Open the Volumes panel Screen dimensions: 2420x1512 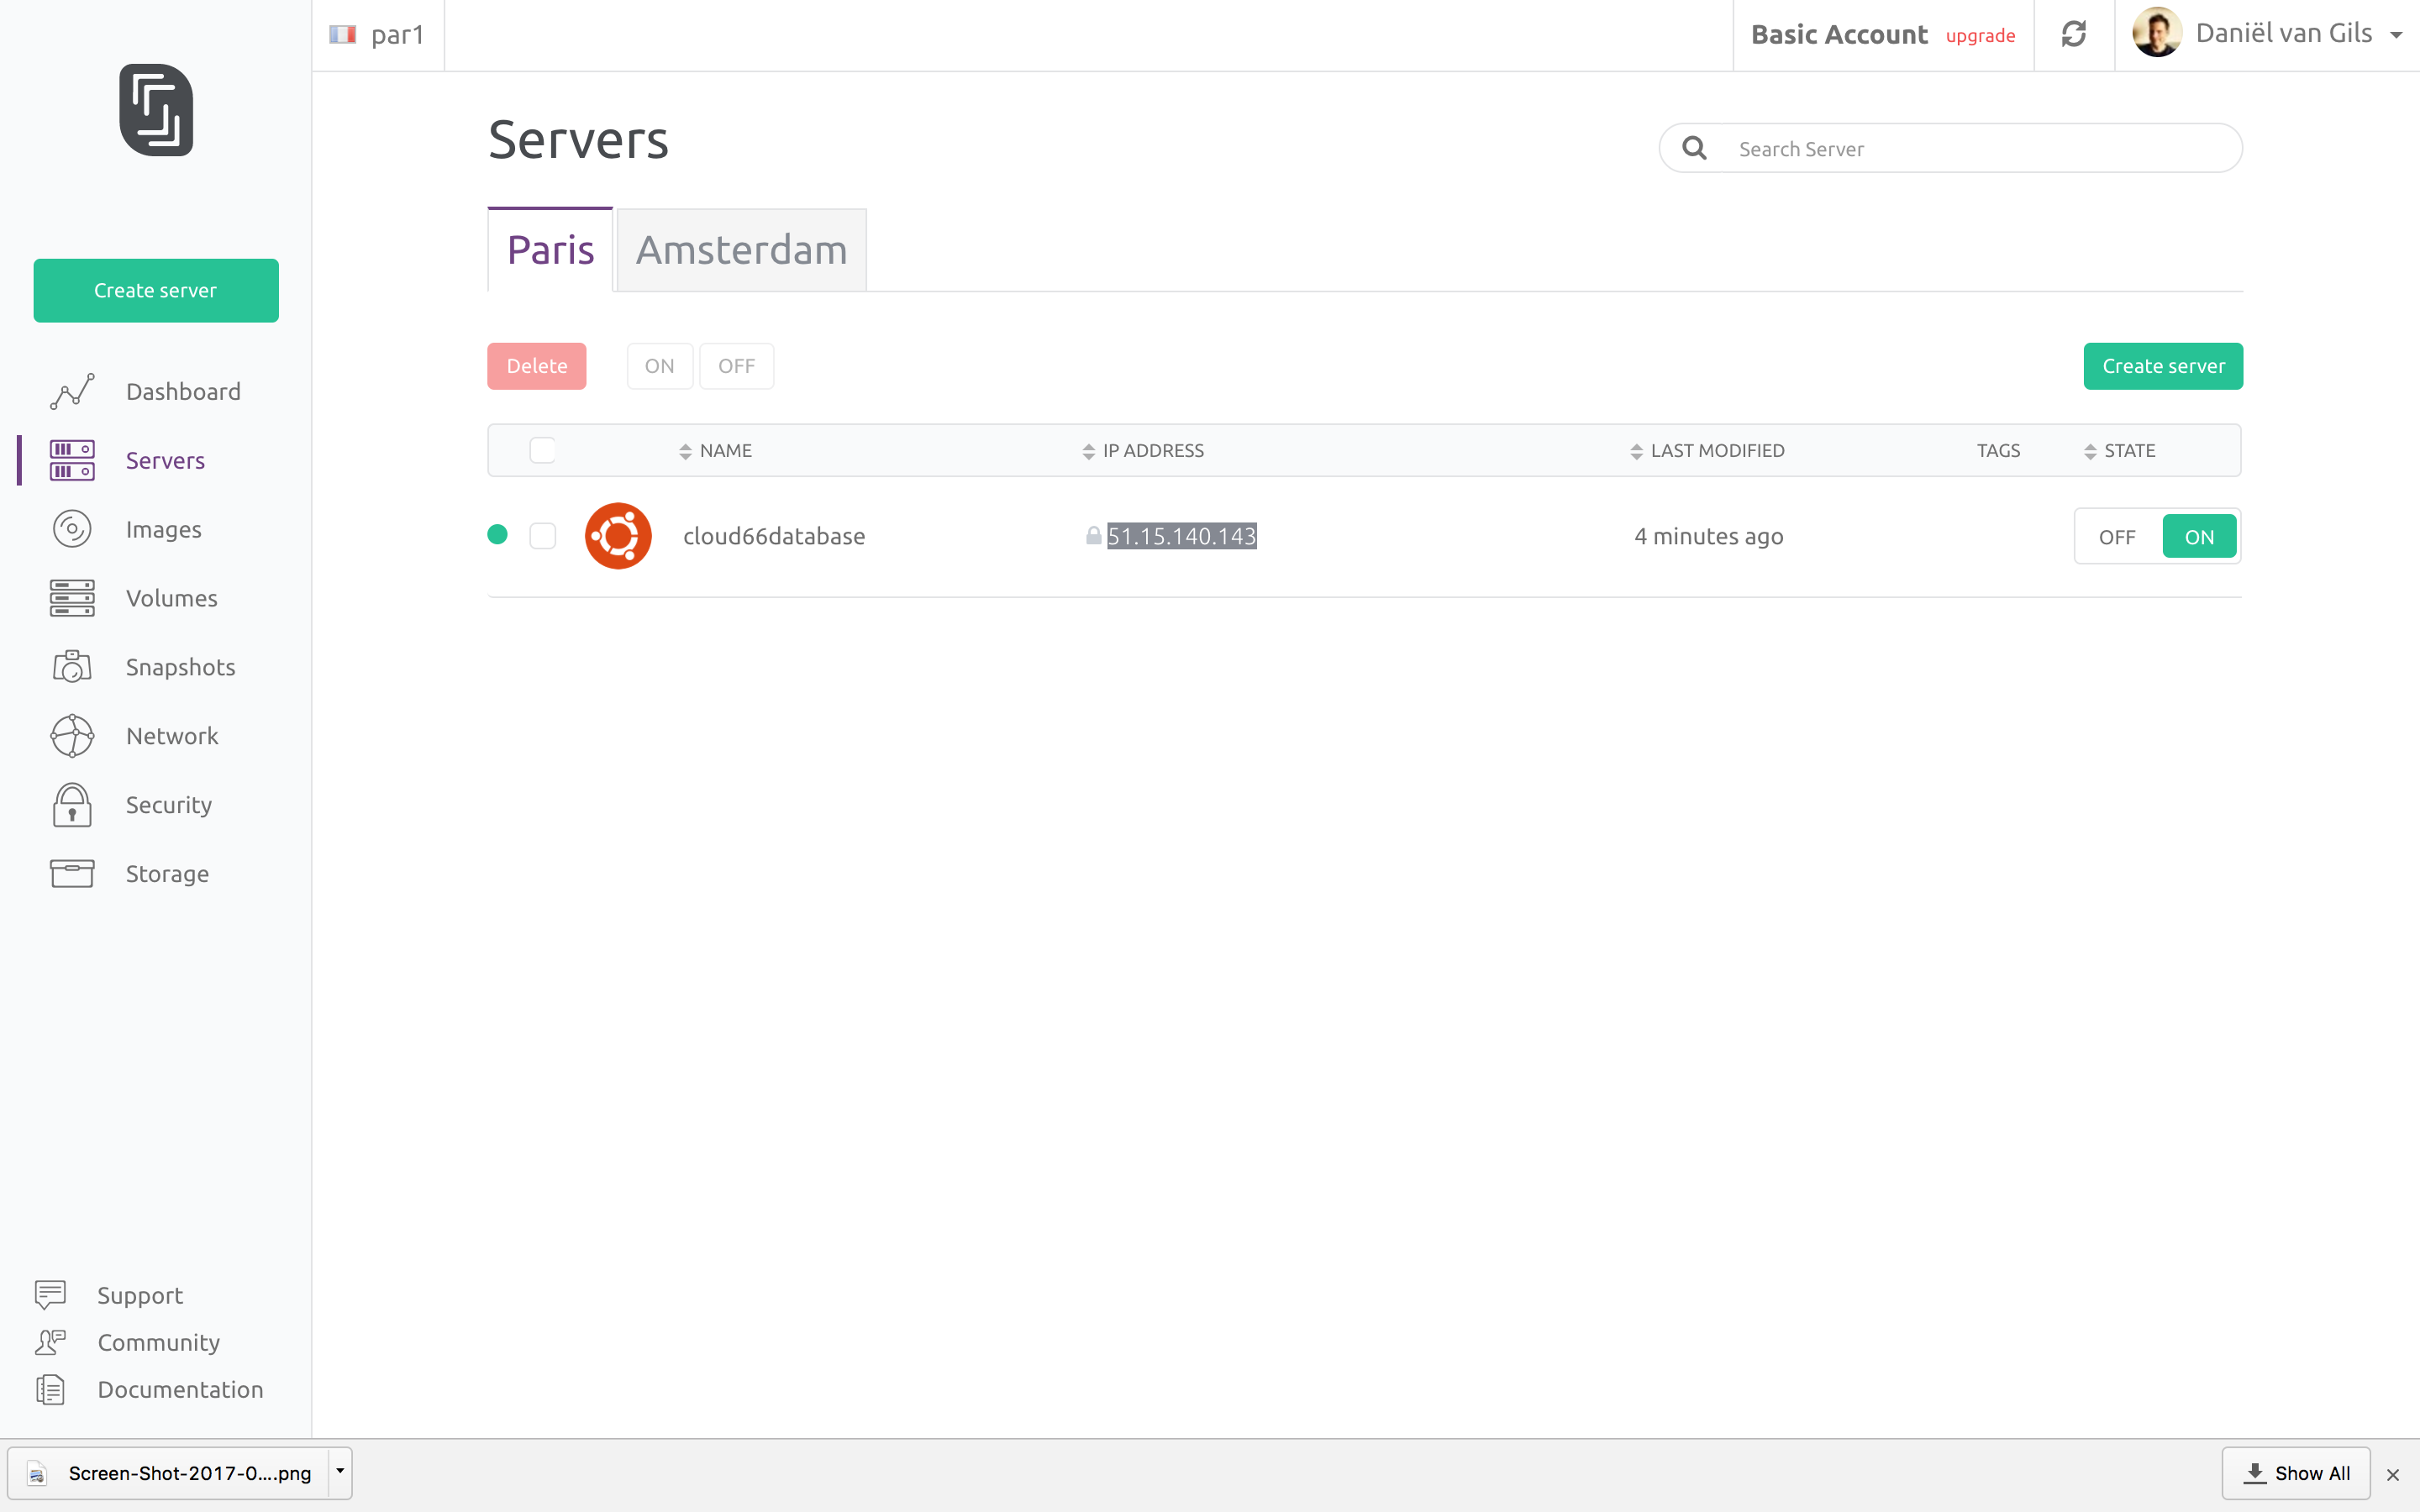pyautogui.click(x=171, y=597)
